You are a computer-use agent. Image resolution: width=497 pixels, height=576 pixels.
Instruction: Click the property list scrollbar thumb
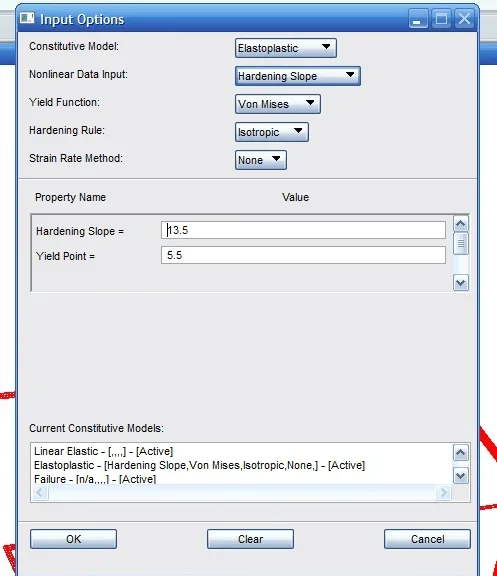pyautogui.click(x=461, y=243)
